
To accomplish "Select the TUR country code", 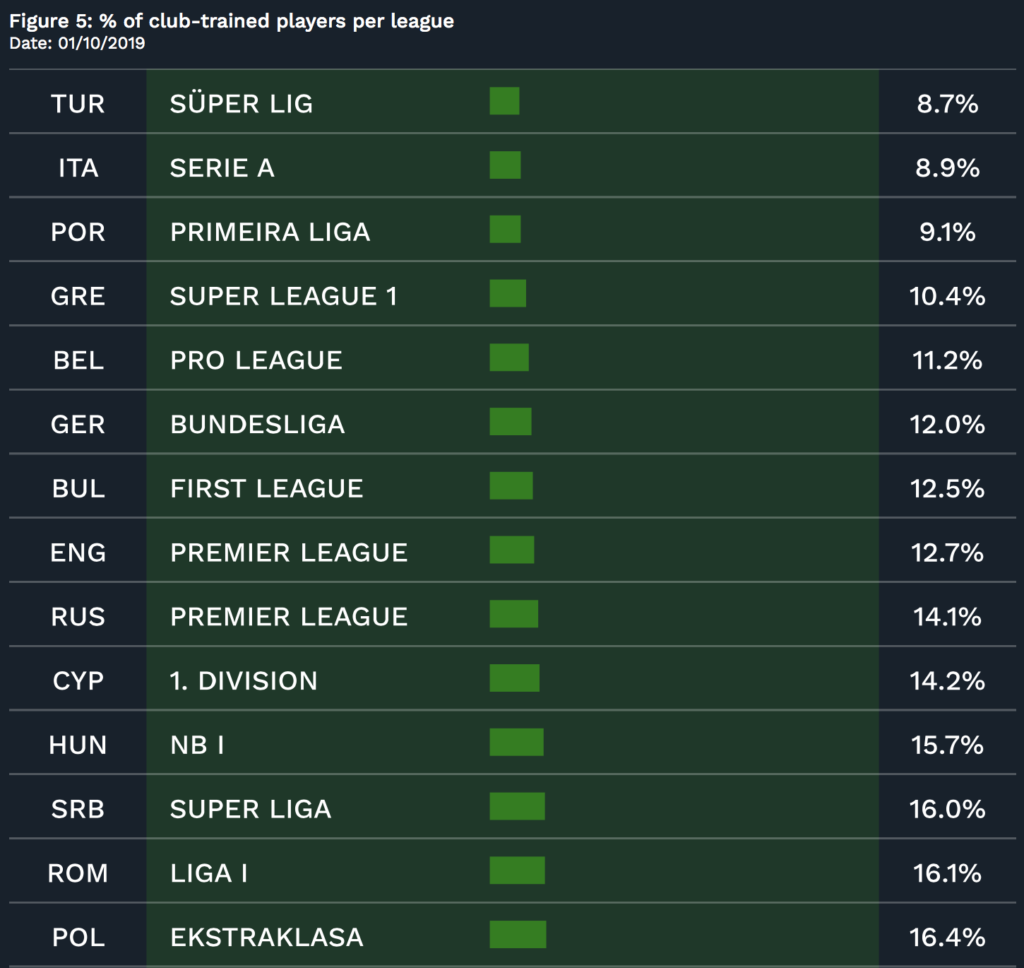I will (78, 104).
